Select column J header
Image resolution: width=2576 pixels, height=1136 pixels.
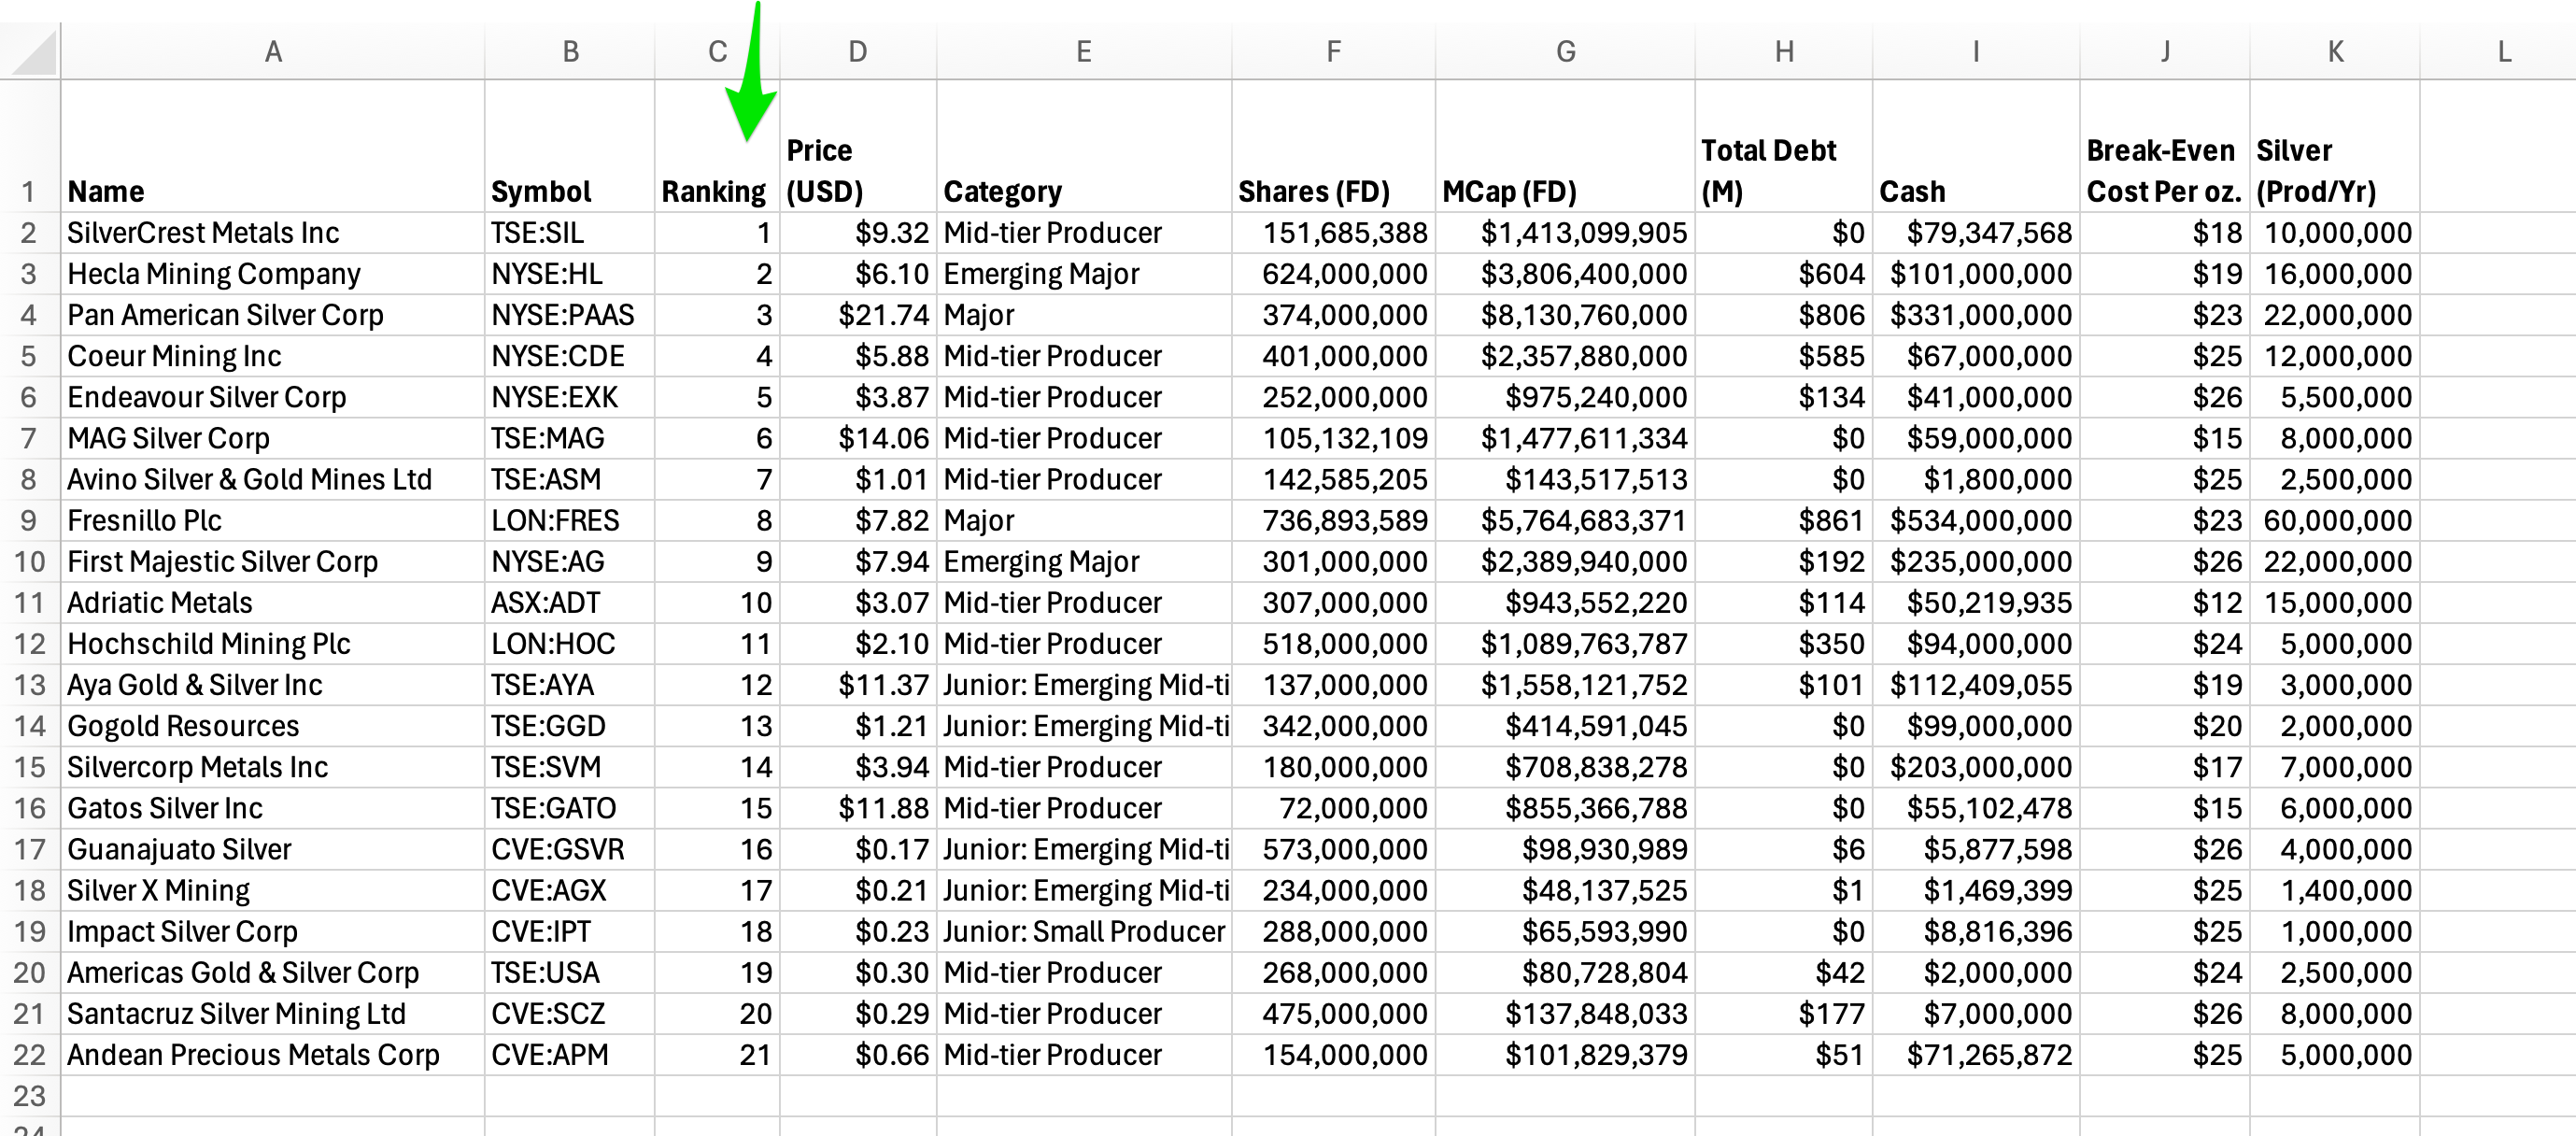2165,51
